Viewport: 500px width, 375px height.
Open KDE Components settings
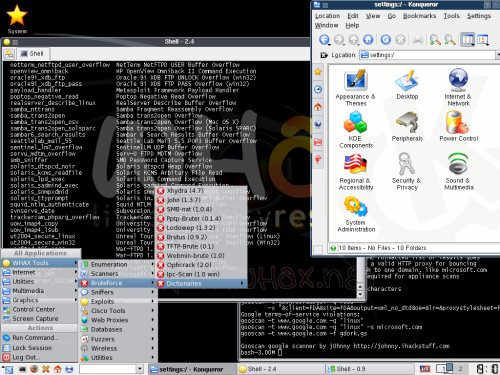point(356,130)
